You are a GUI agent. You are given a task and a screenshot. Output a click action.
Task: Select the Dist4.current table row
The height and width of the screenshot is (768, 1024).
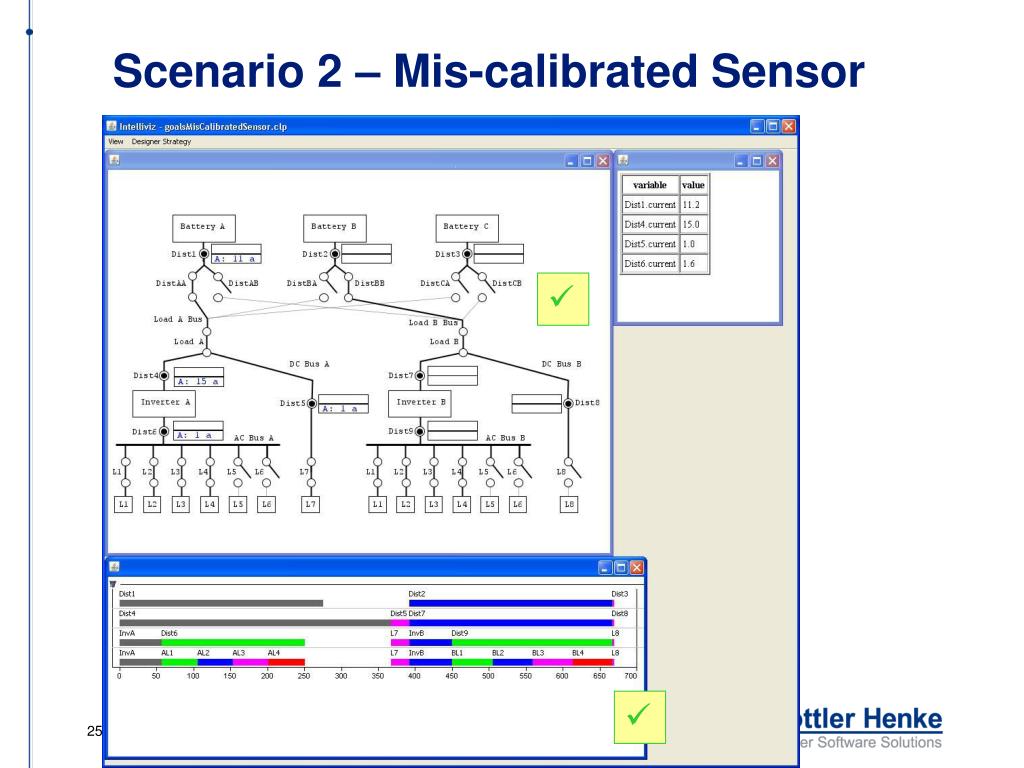pos(665,225)
